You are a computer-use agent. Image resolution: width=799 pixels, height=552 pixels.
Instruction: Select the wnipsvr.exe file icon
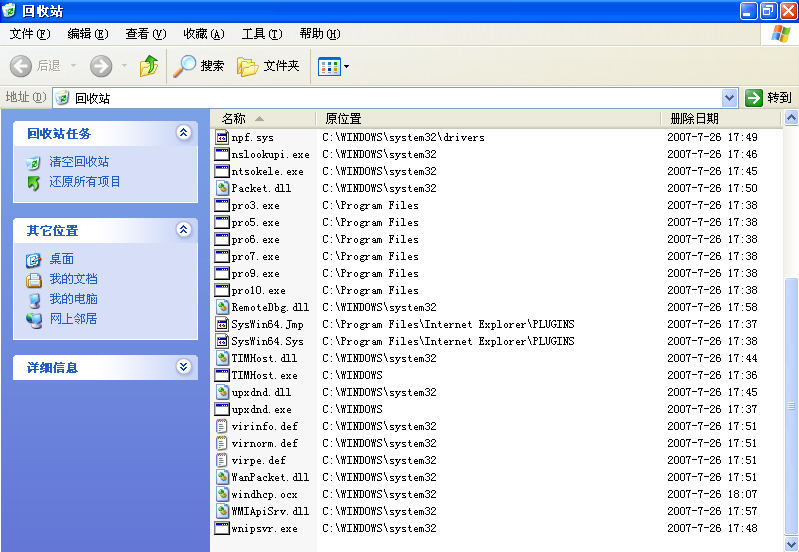222,528
